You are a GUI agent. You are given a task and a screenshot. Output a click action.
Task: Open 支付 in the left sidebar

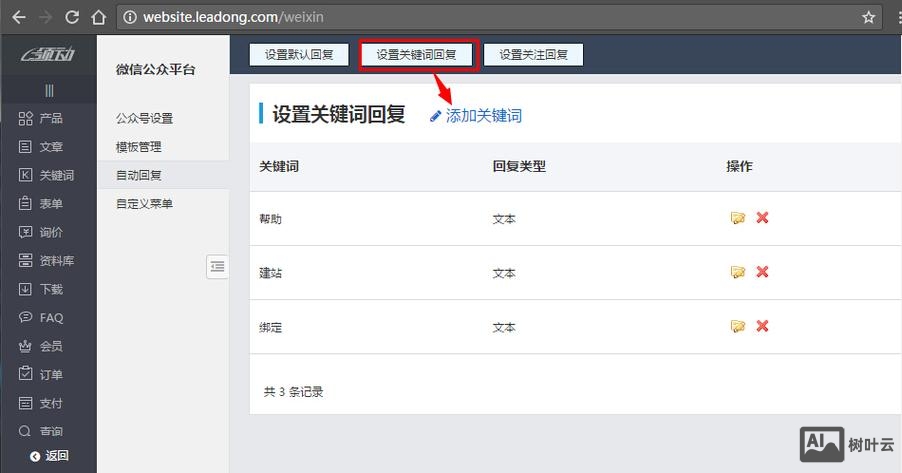(x=40, y=403)
